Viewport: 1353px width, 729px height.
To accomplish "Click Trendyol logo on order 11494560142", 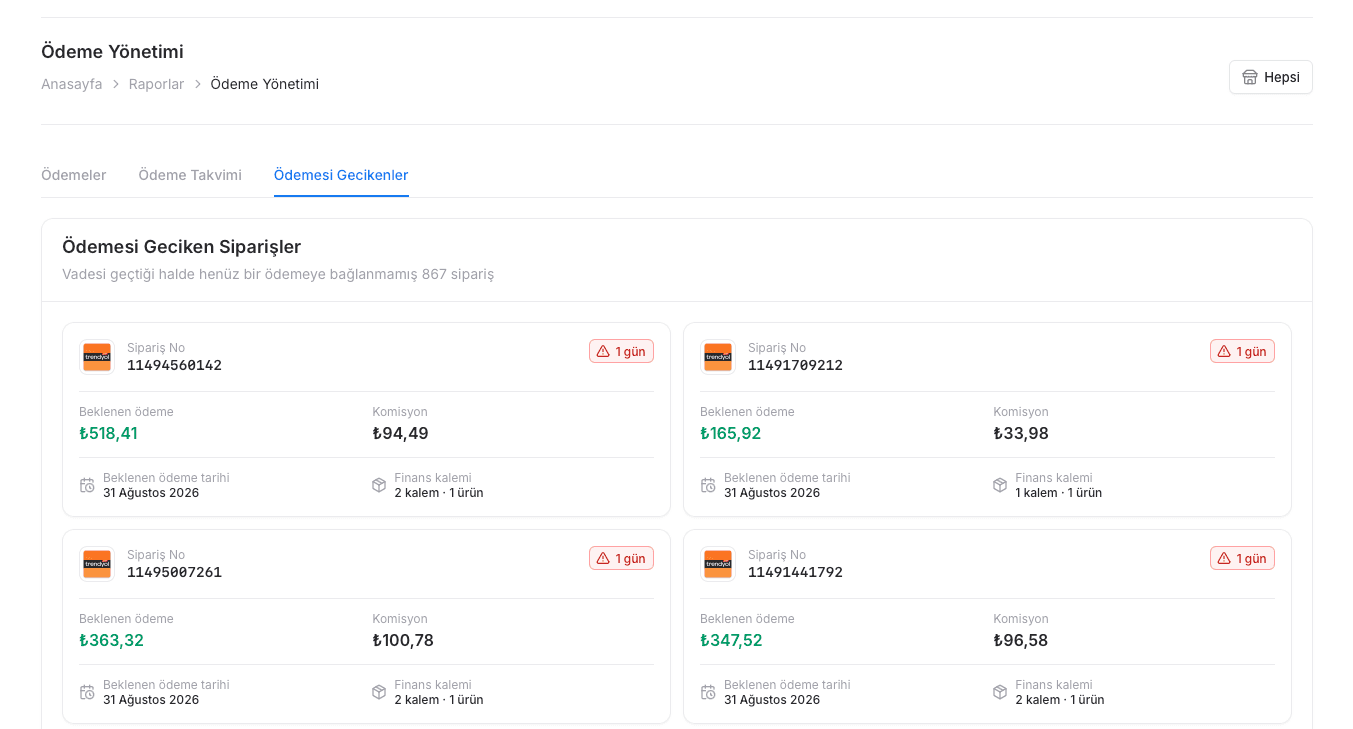I will (x=97, y=357).
